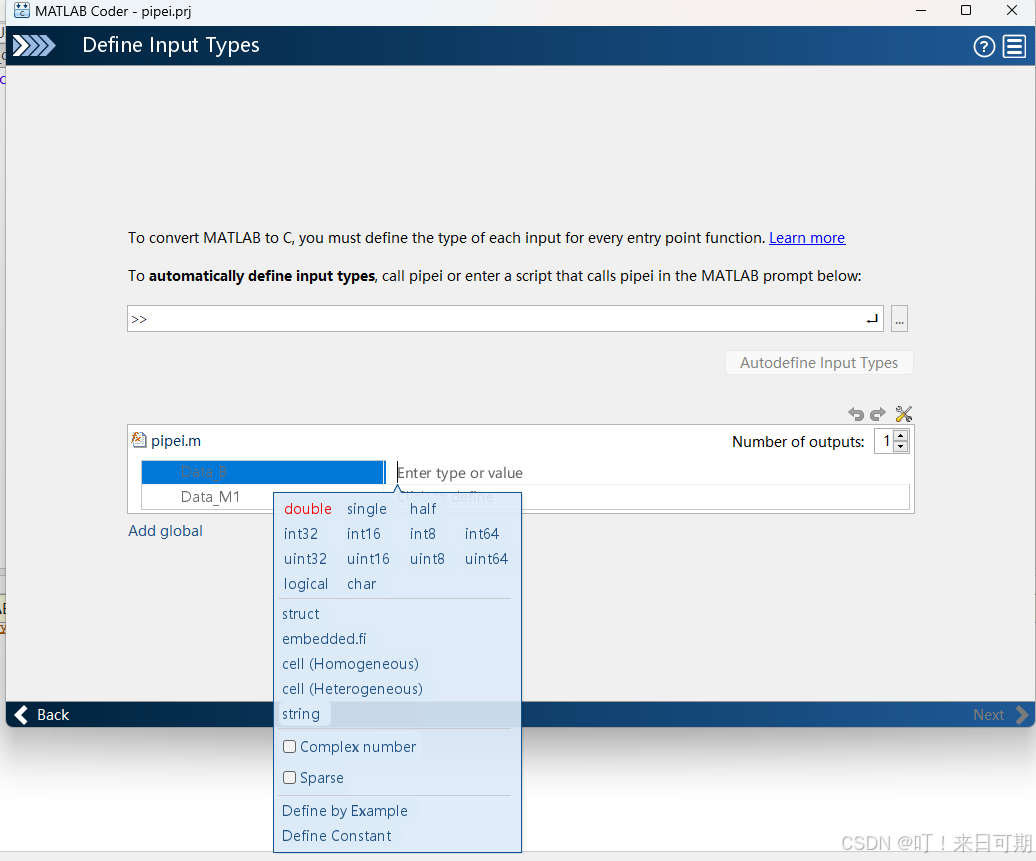Choose logical type option
Viewport: 1036px width, 861px height.
click(306, 584)
